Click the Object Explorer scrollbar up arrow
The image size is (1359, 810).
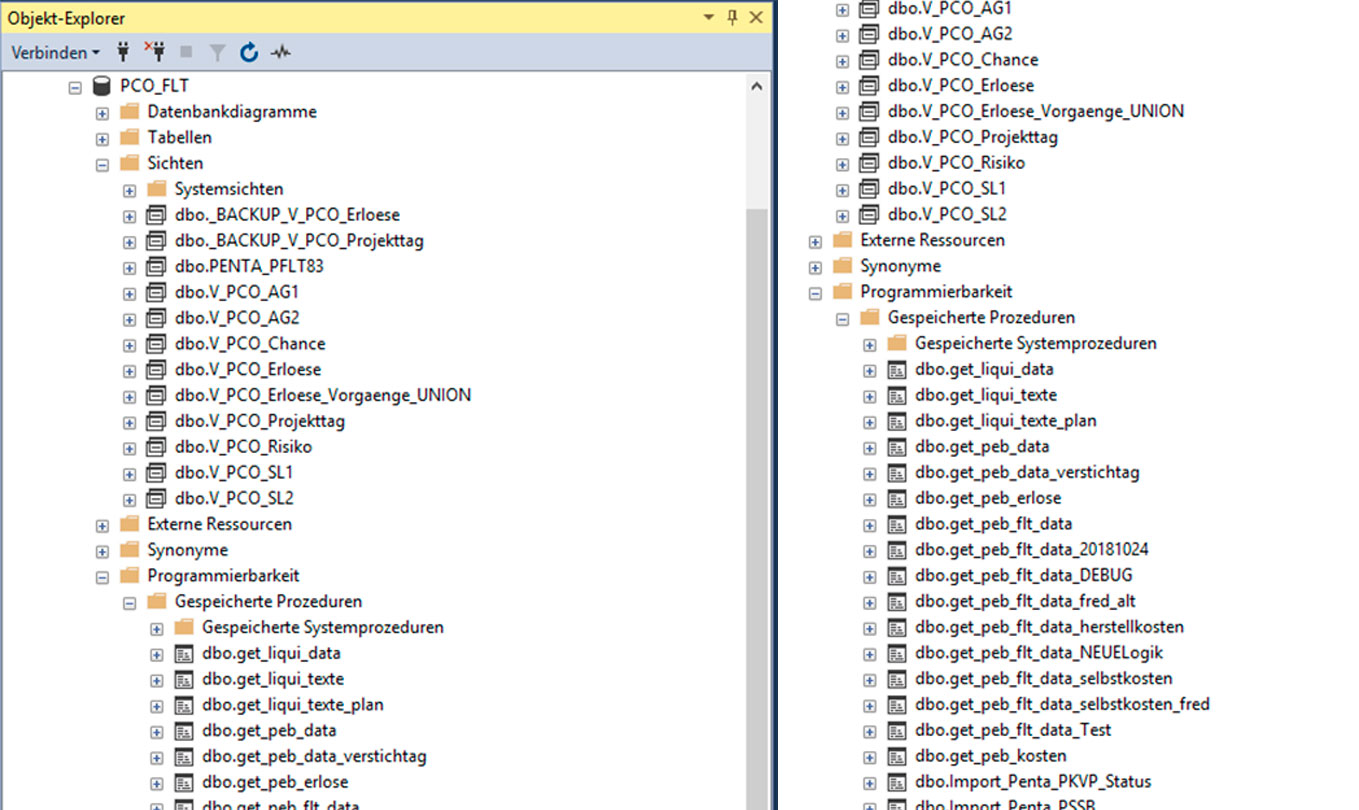pyautogui.click(x=756, y=87)
